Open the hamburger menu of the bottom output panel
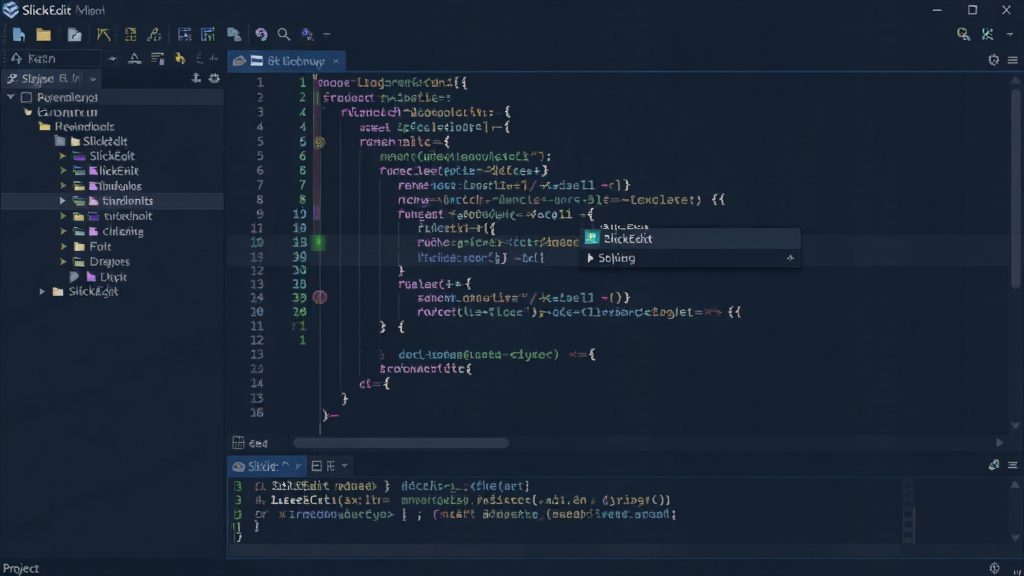1024x576 pixels. [x=1012, y=465]
